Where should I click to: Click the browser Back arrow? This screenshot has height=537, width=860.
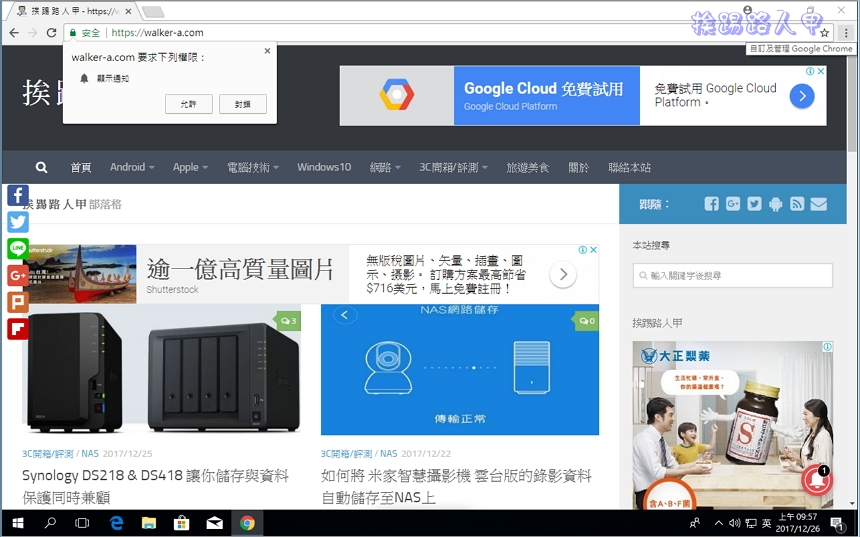14,32
